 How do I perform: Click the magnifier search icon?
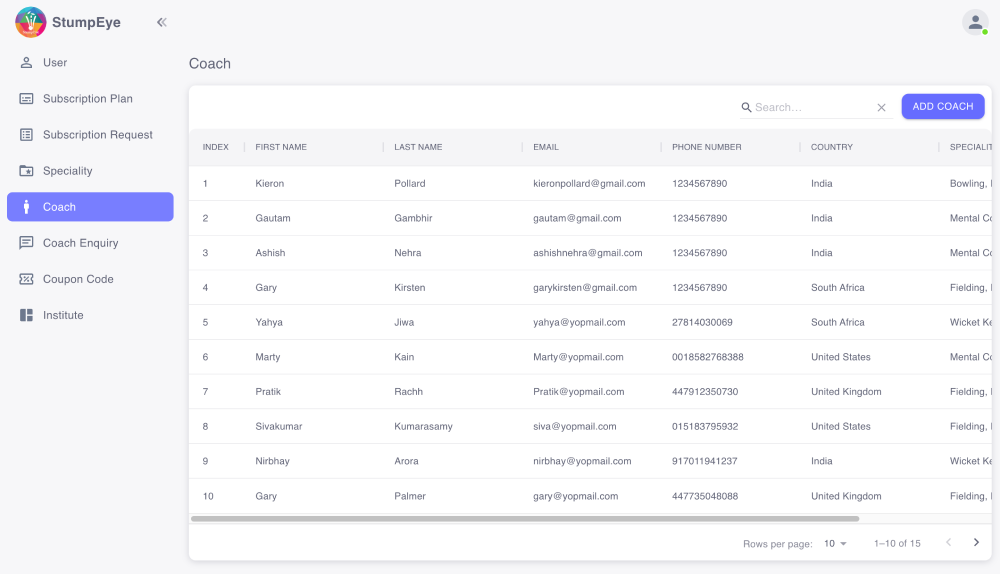click(746, 107)
